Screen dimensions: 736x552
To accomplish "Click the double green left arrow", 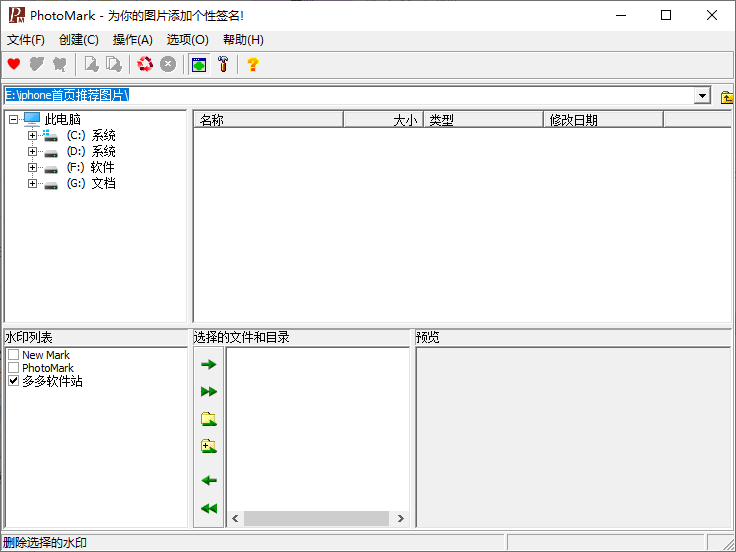I will (x=208, y=509).
